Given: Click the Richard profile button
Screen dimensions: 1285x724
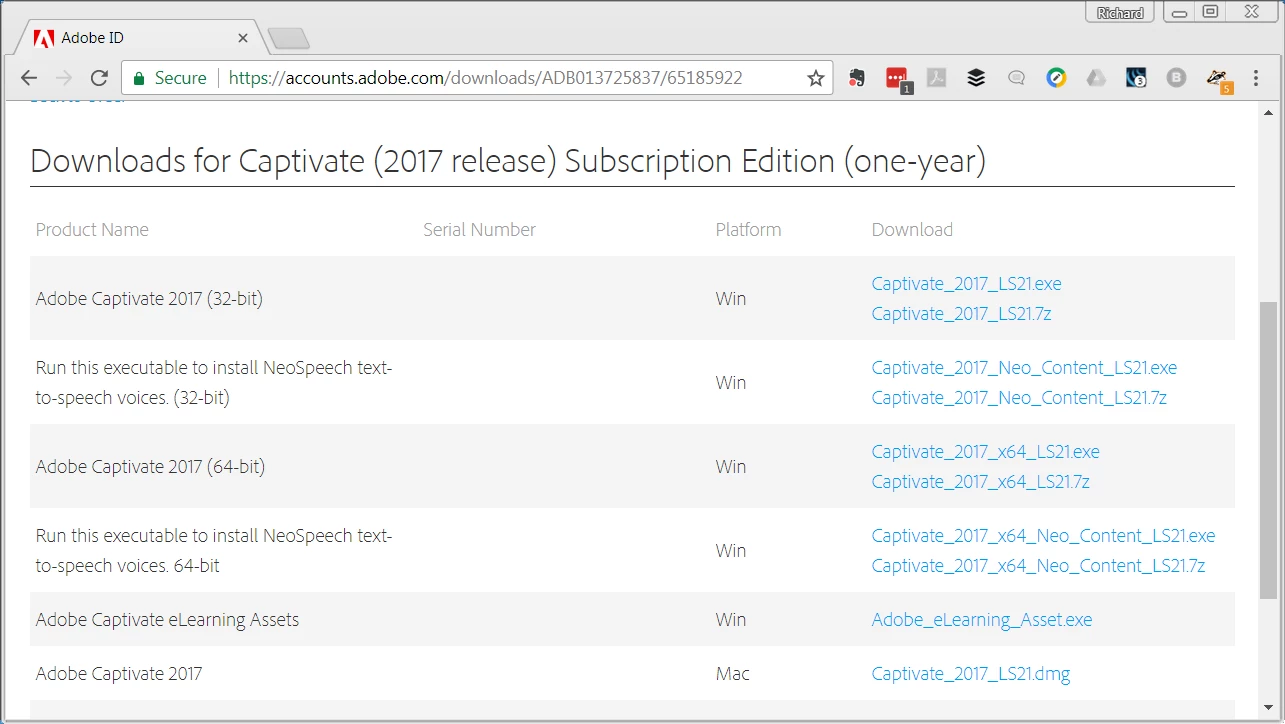Looking at the screenshot, I should click(x=1119, y=13).
